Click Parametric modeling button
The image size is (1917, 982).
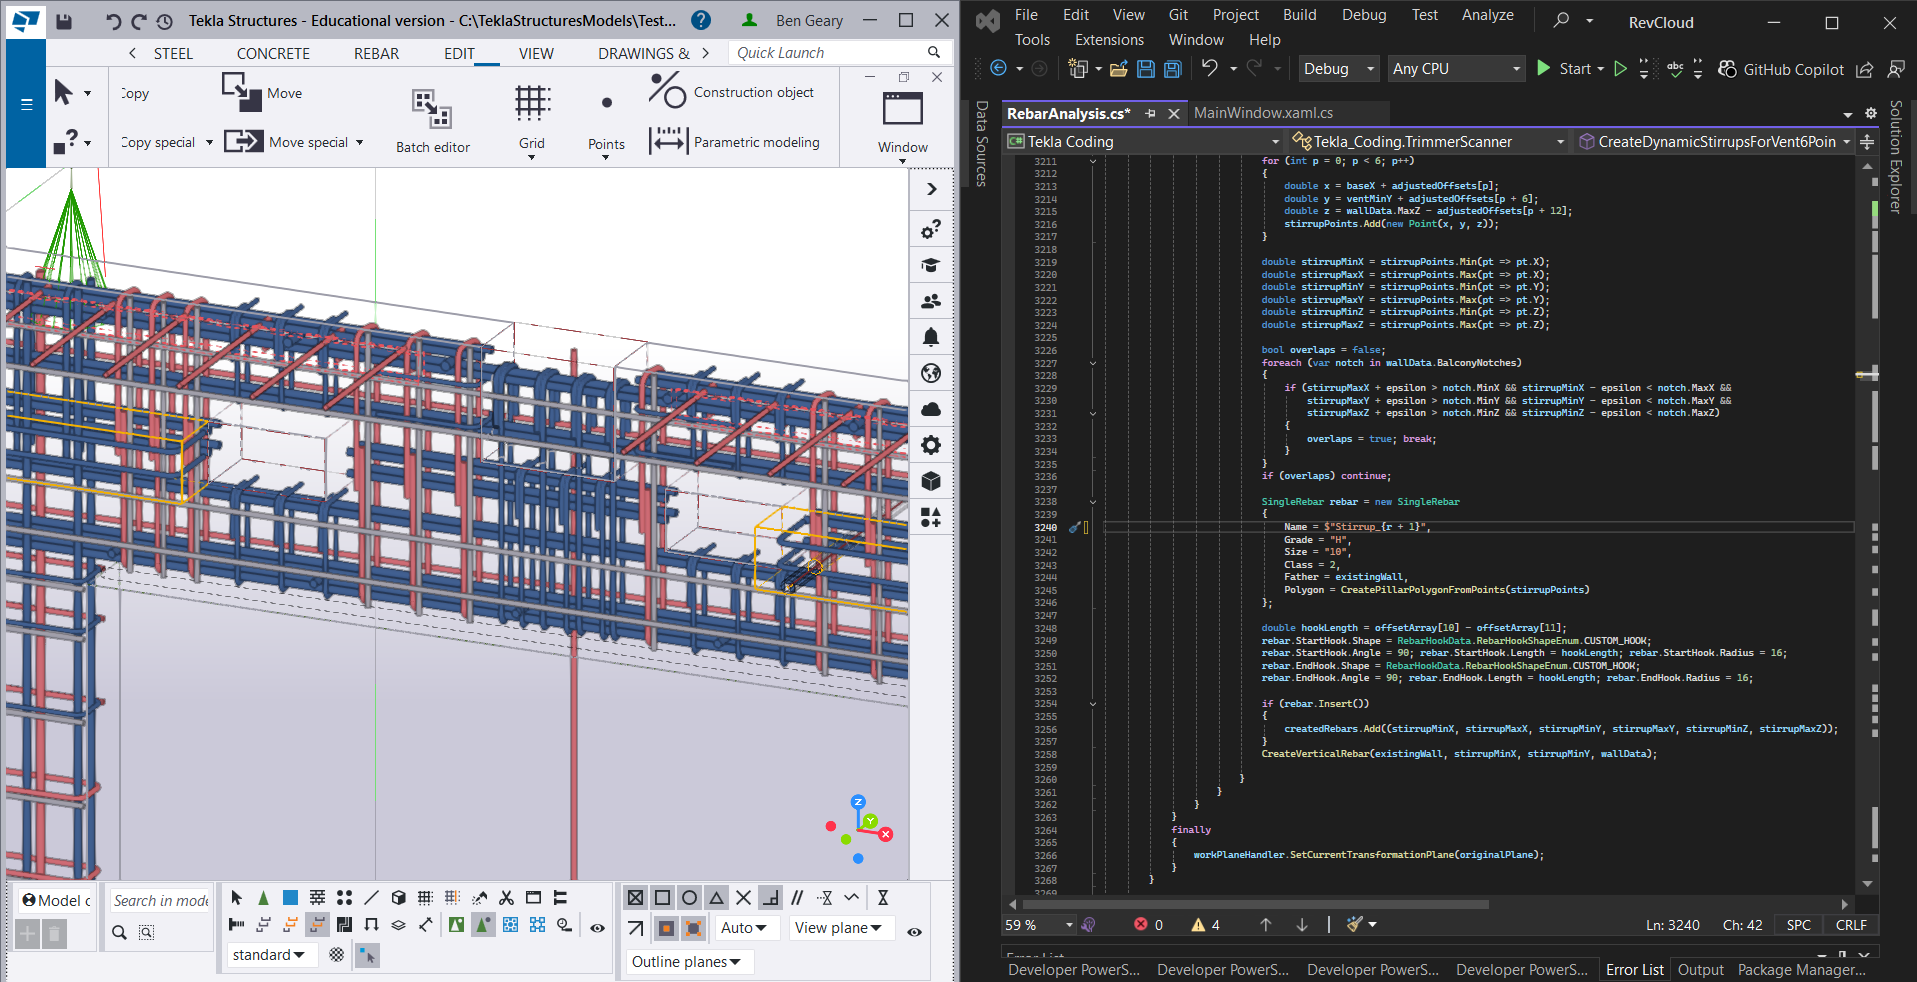(x=735, y=142)
